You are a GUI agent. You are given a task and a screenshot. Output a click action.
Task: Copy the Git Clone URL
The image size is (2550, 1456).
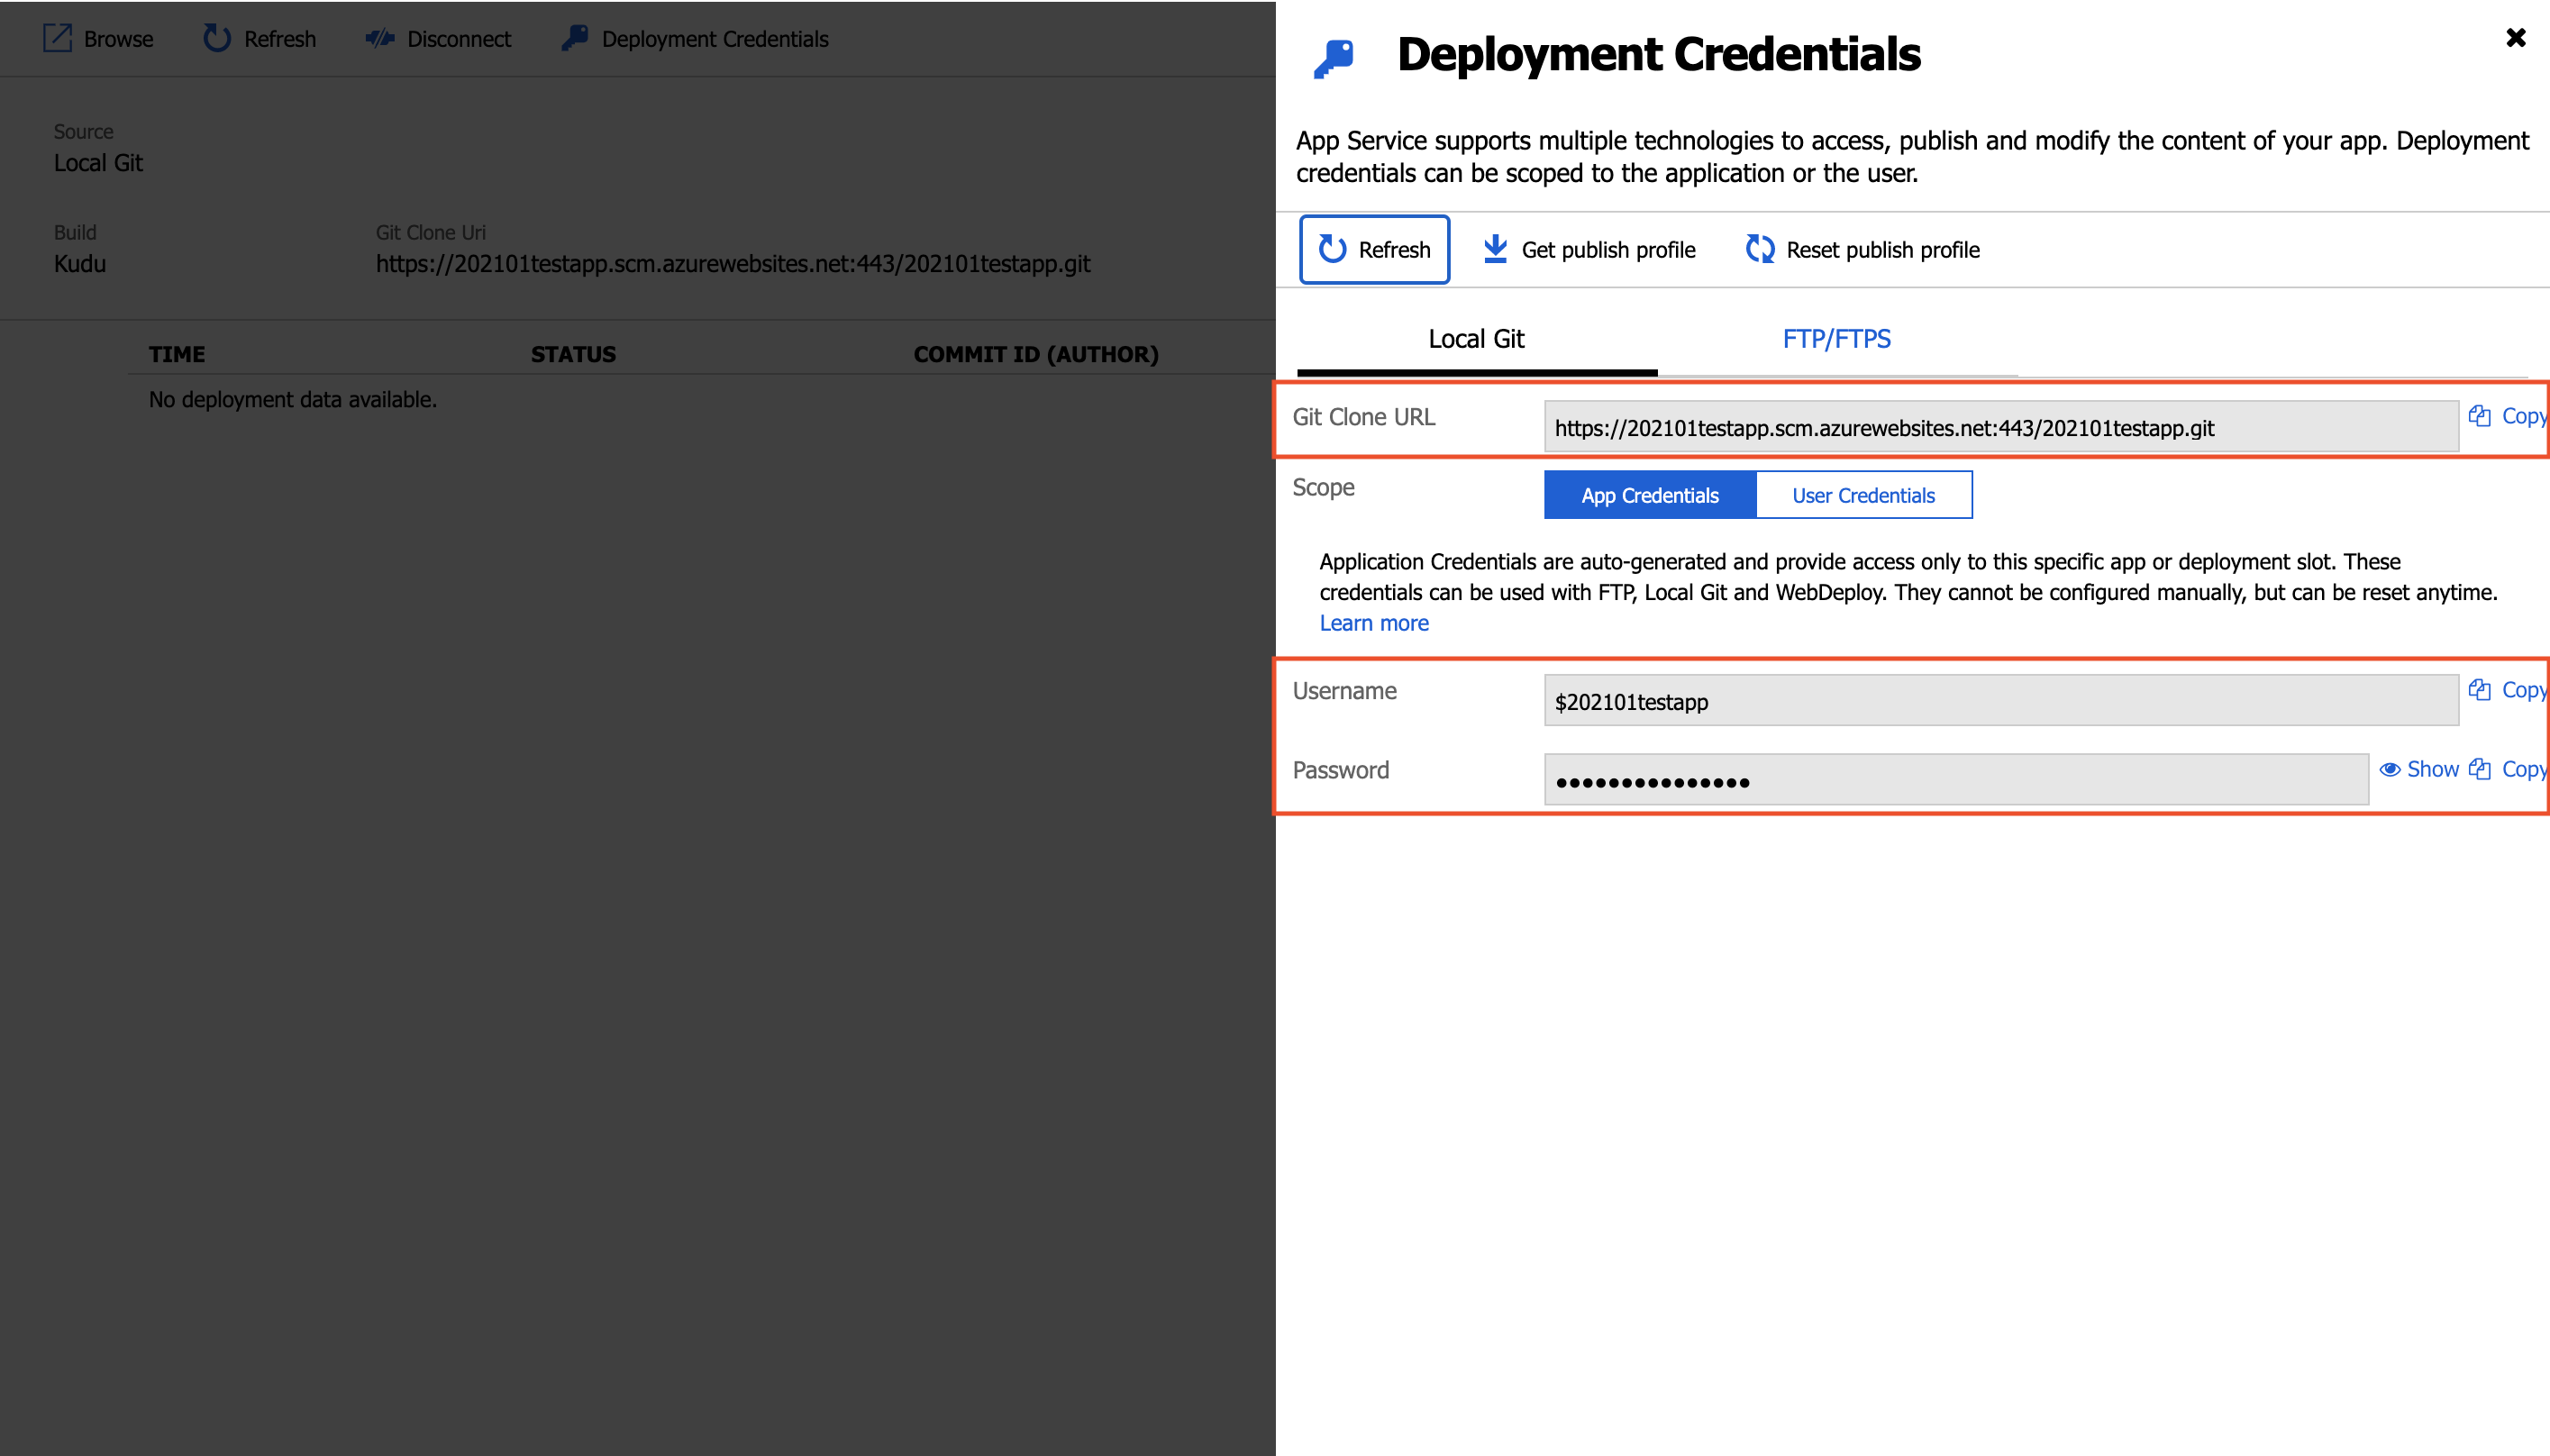[x=2508, y=416]
